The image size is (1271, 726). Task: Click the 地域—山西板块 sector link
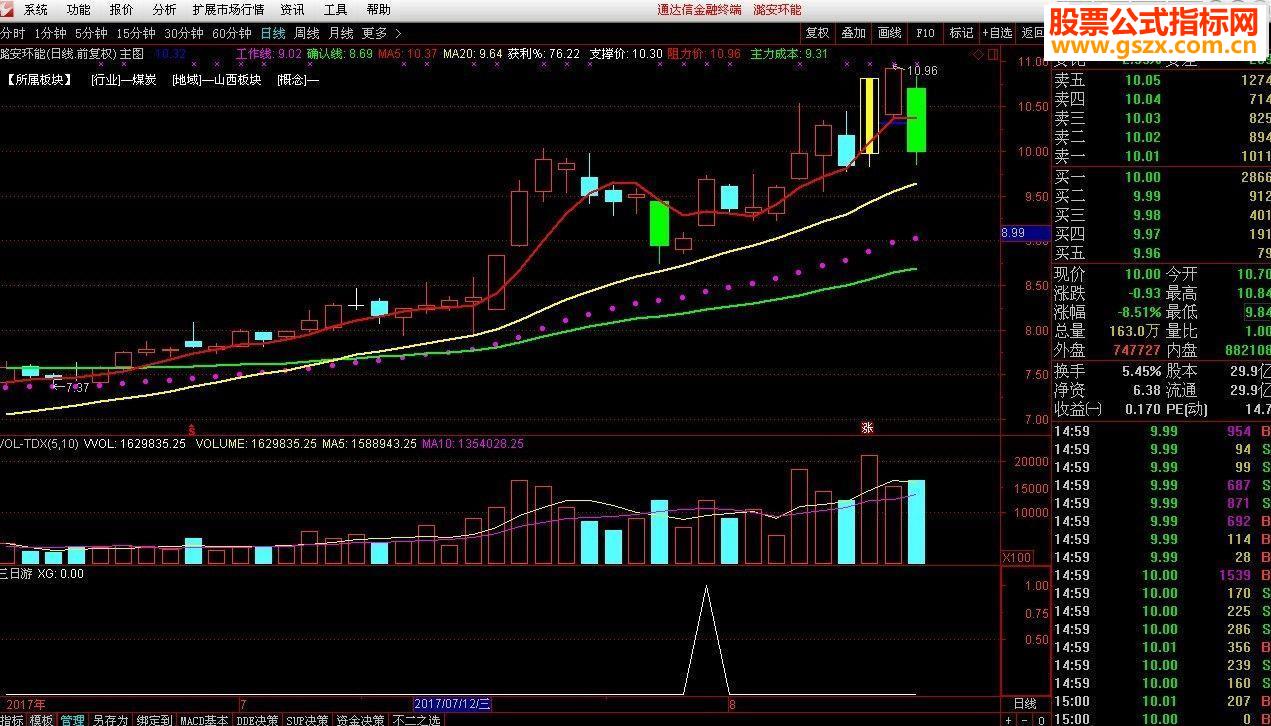pos(216,80)
